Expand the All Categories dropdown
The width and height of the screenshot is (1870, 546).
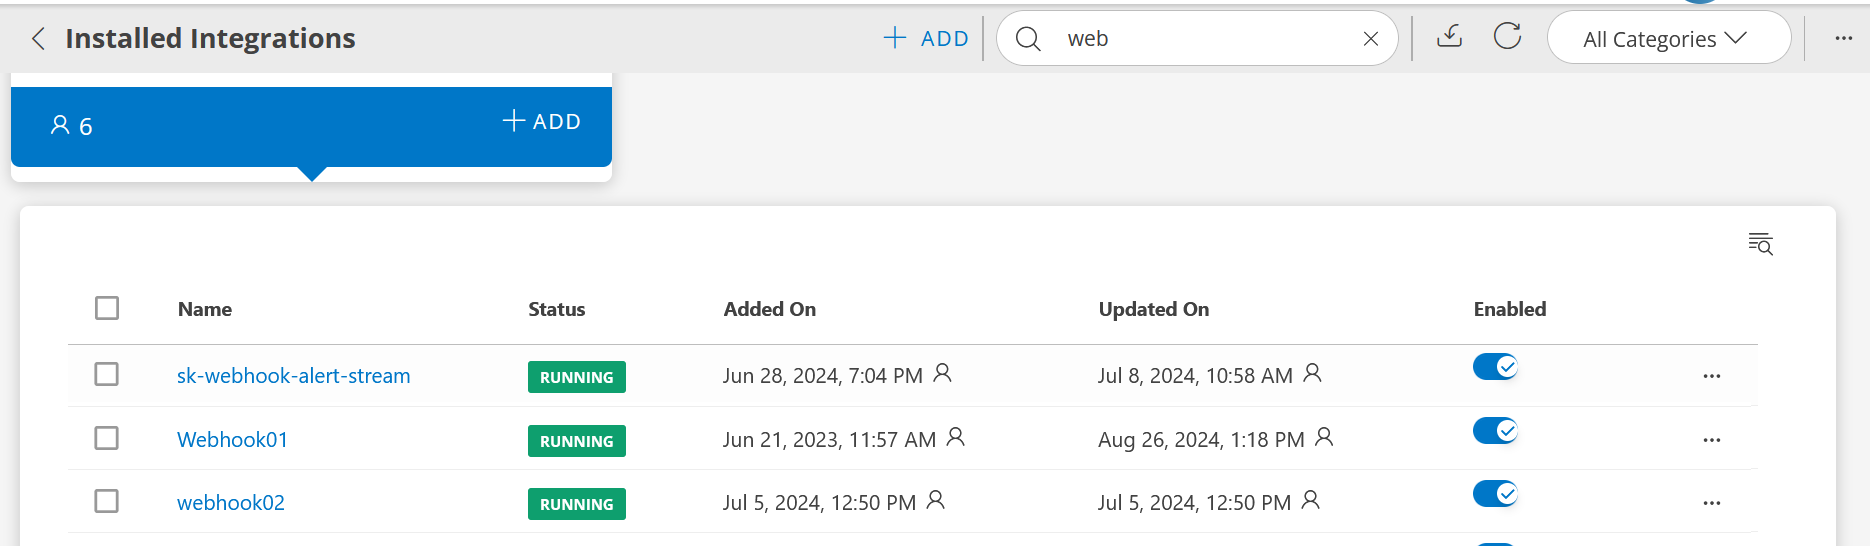click(x=1668, y=38)
